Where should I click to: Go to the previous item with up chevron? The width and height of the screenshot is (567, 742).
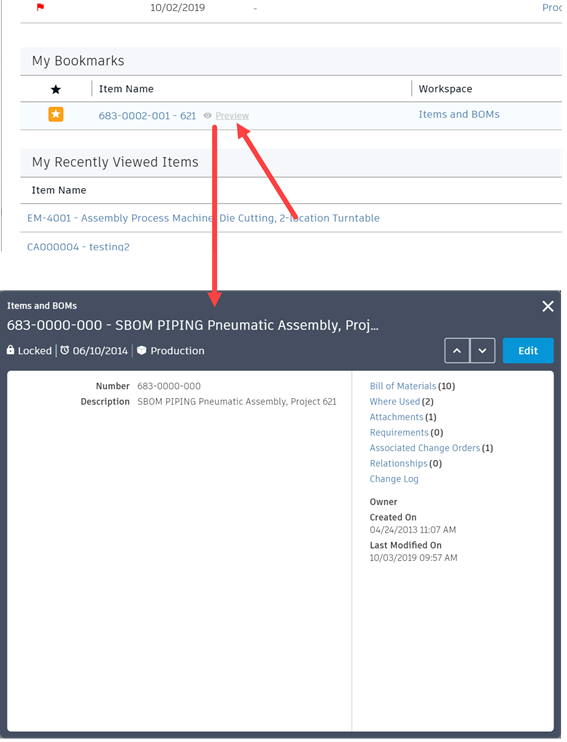[x=457, y=351]
